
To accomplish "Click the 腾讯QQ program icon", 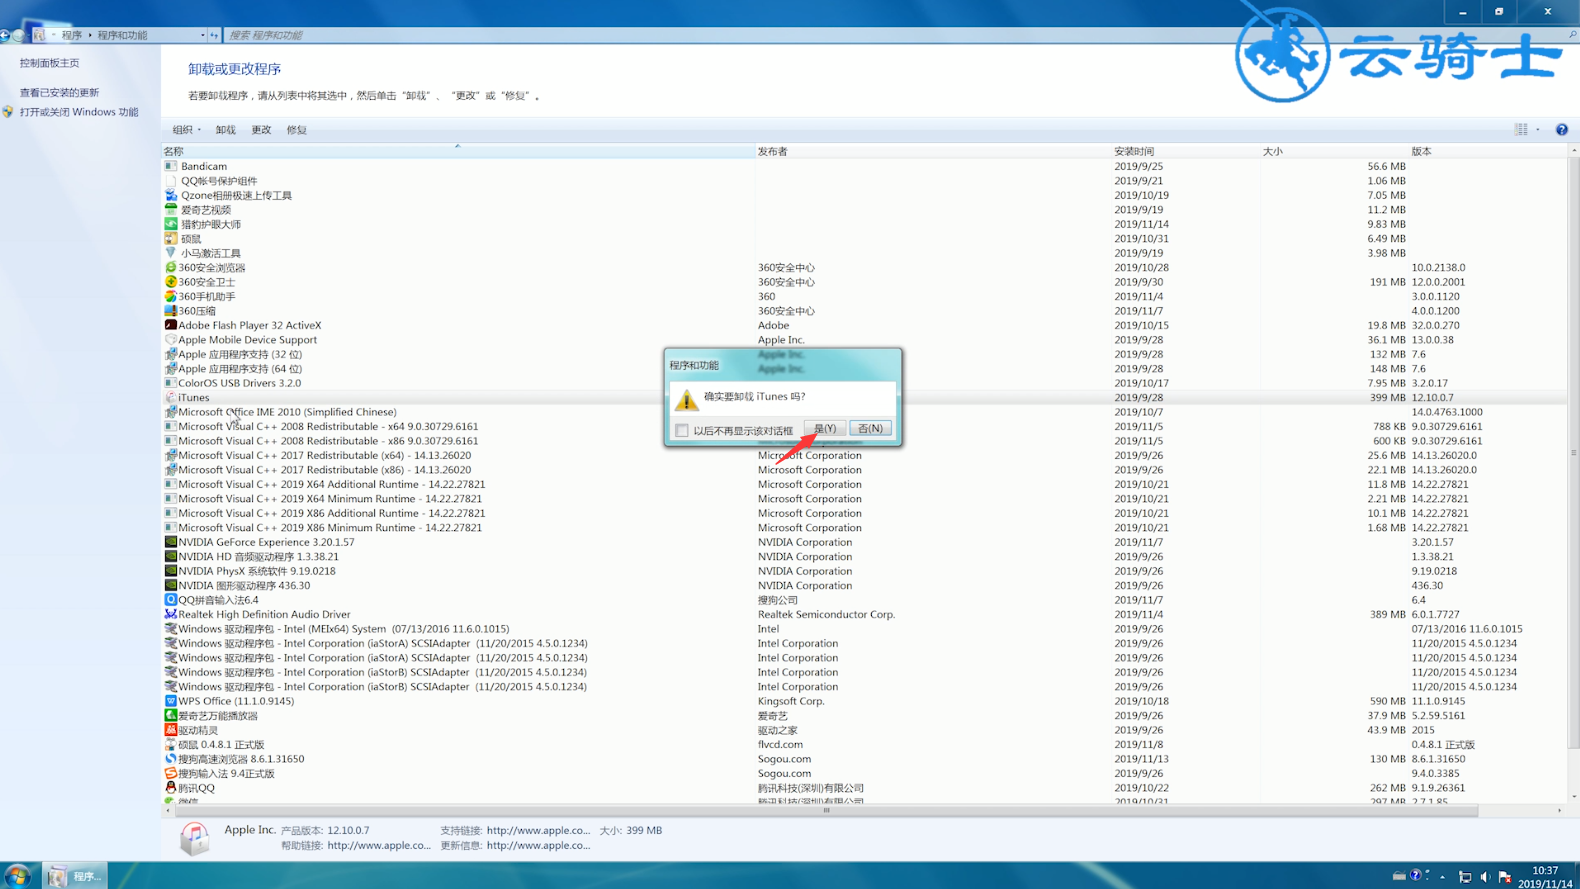I will point(171,788).
